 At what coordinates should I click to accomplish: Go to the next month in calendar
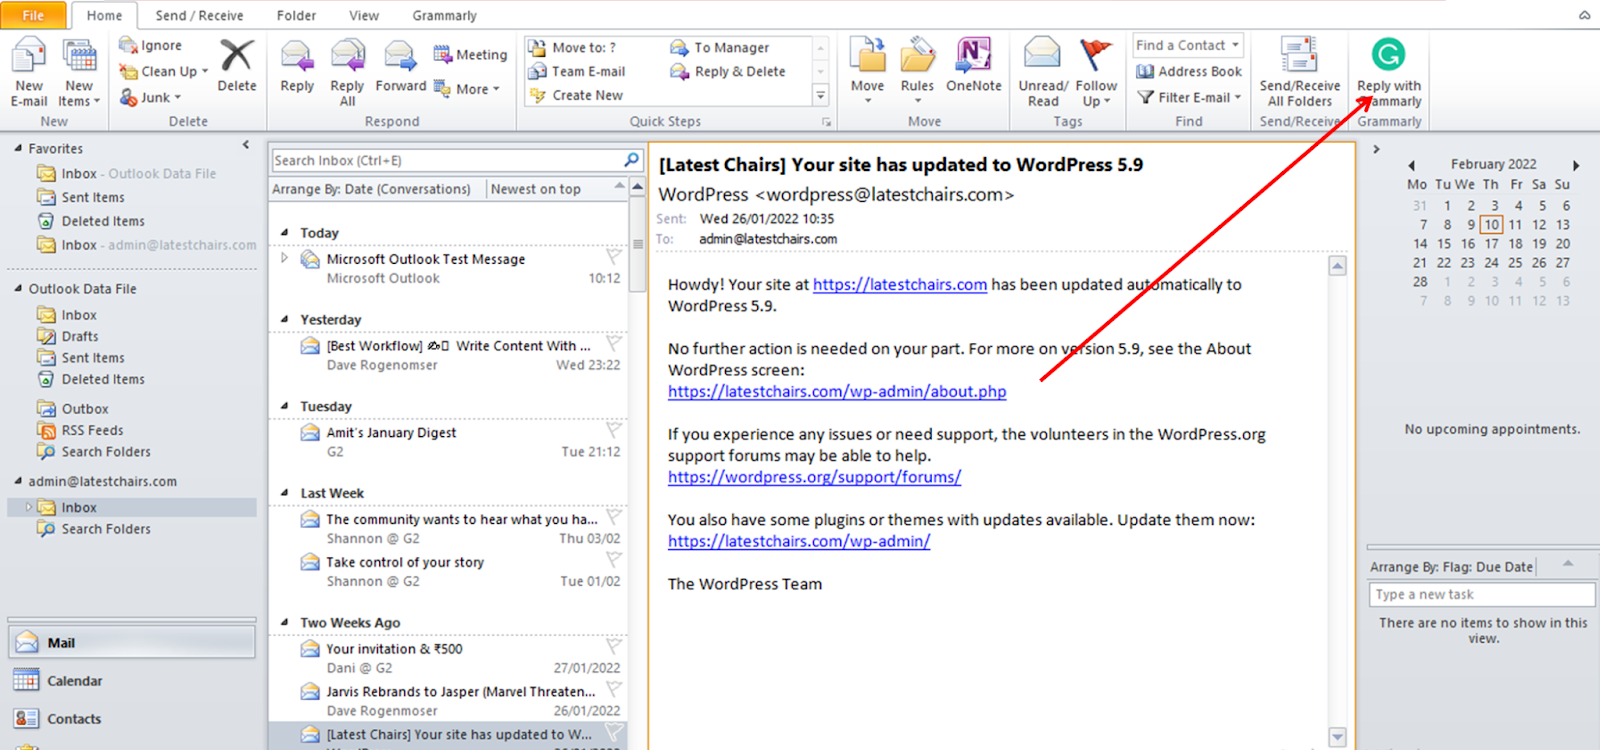click(1575, 165)
